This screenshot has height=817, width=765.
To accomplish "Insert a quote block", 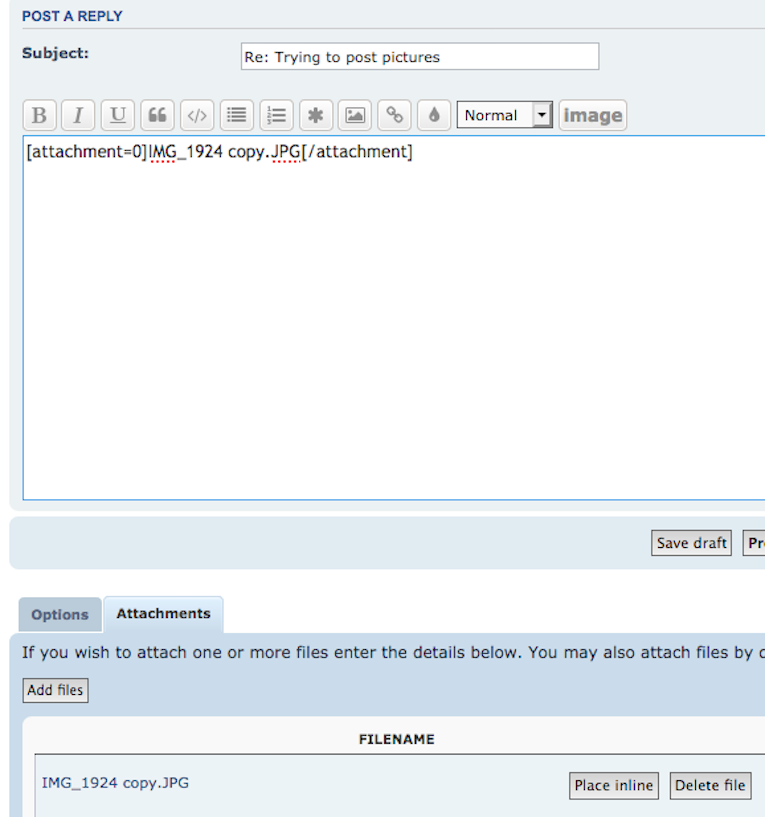I will point(157,115).
